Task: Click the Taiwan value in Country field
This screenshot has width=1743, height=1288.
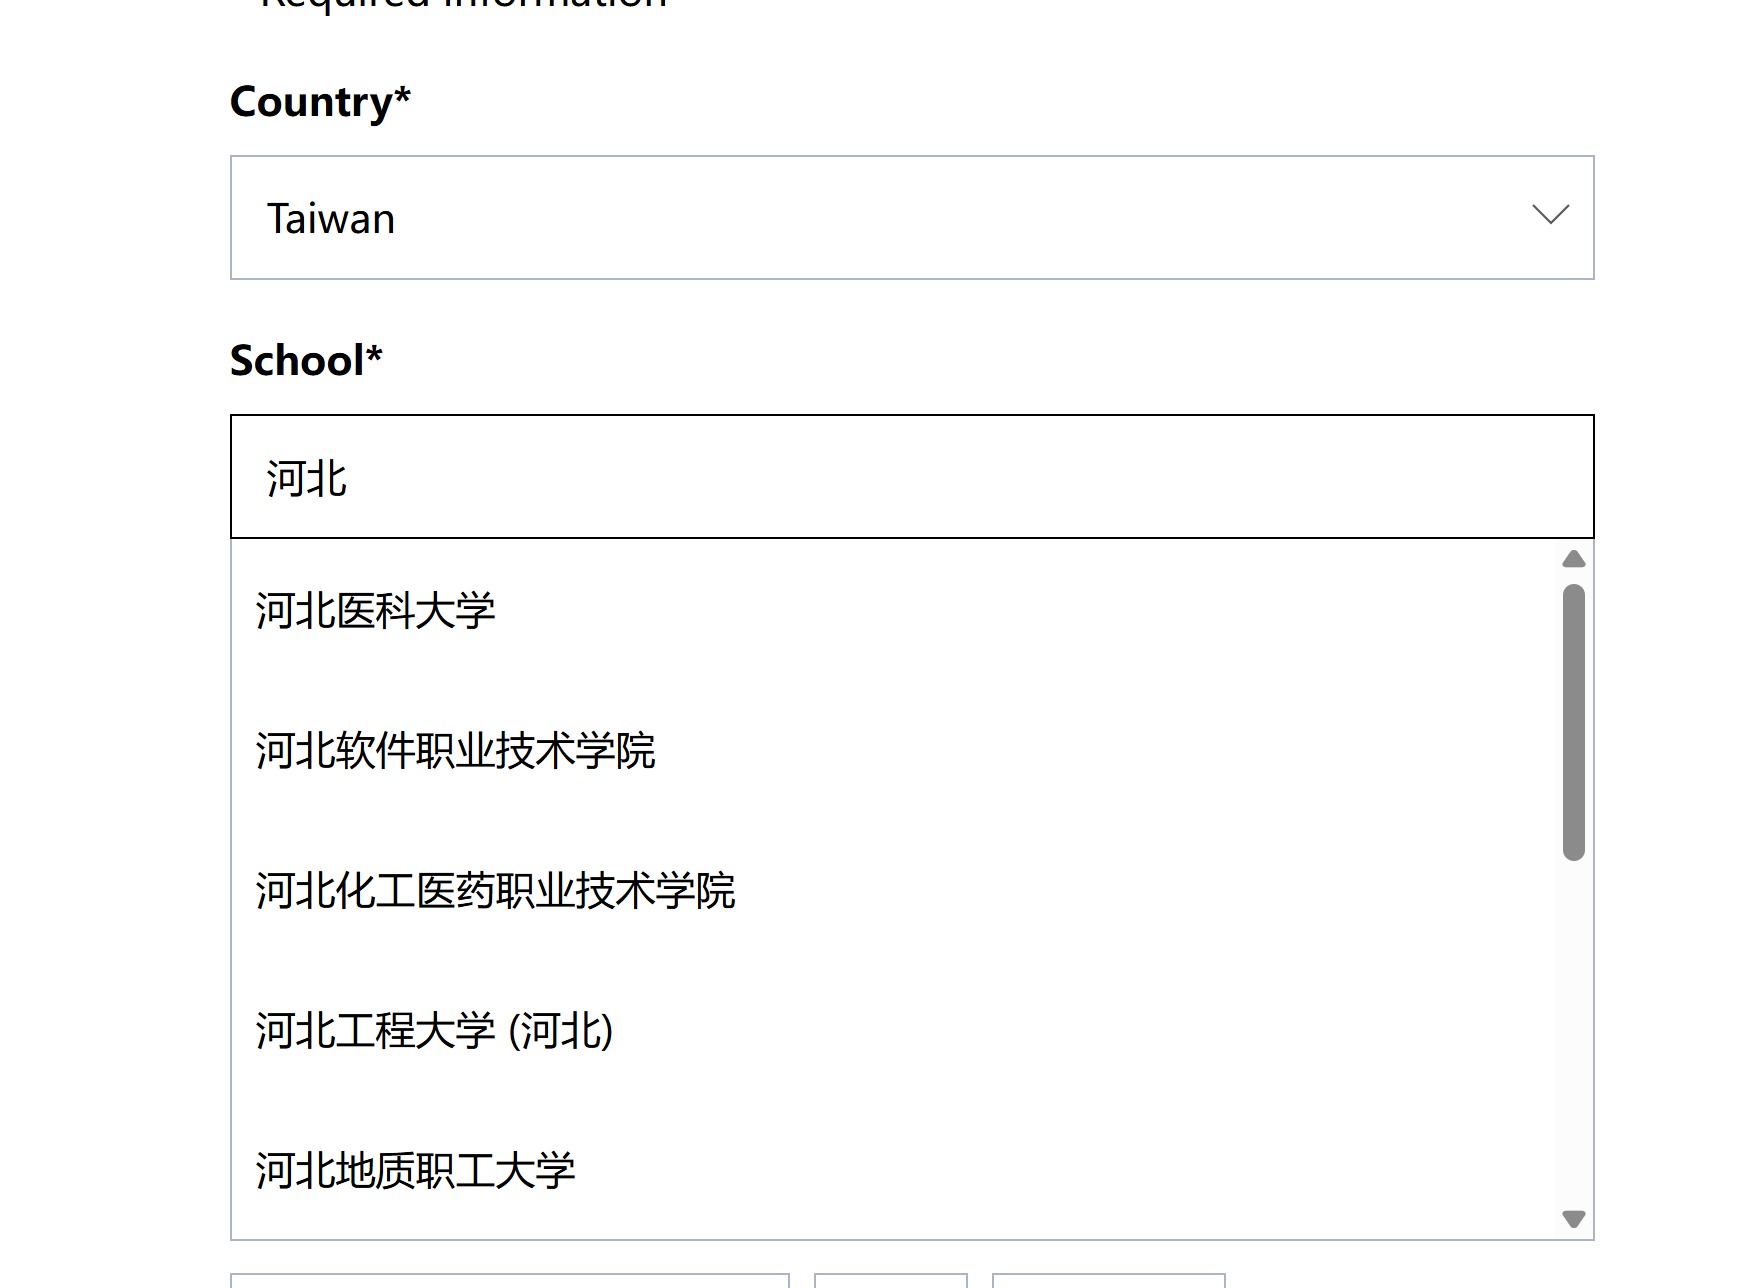Action: [331, 219]
